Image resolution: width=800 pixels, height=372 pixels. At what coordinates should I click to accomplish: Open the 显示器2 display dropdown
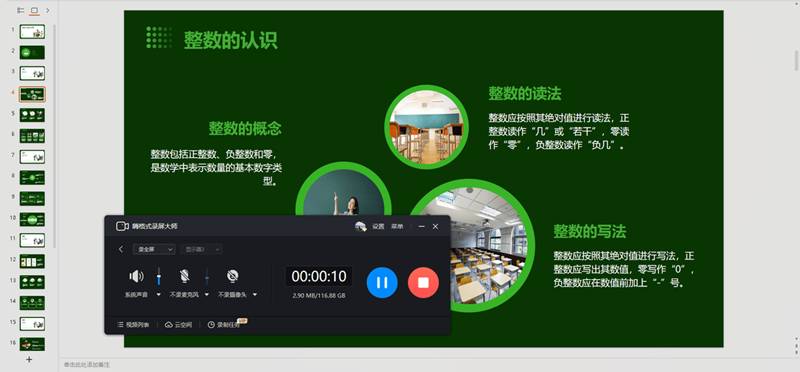pos(201,249)
